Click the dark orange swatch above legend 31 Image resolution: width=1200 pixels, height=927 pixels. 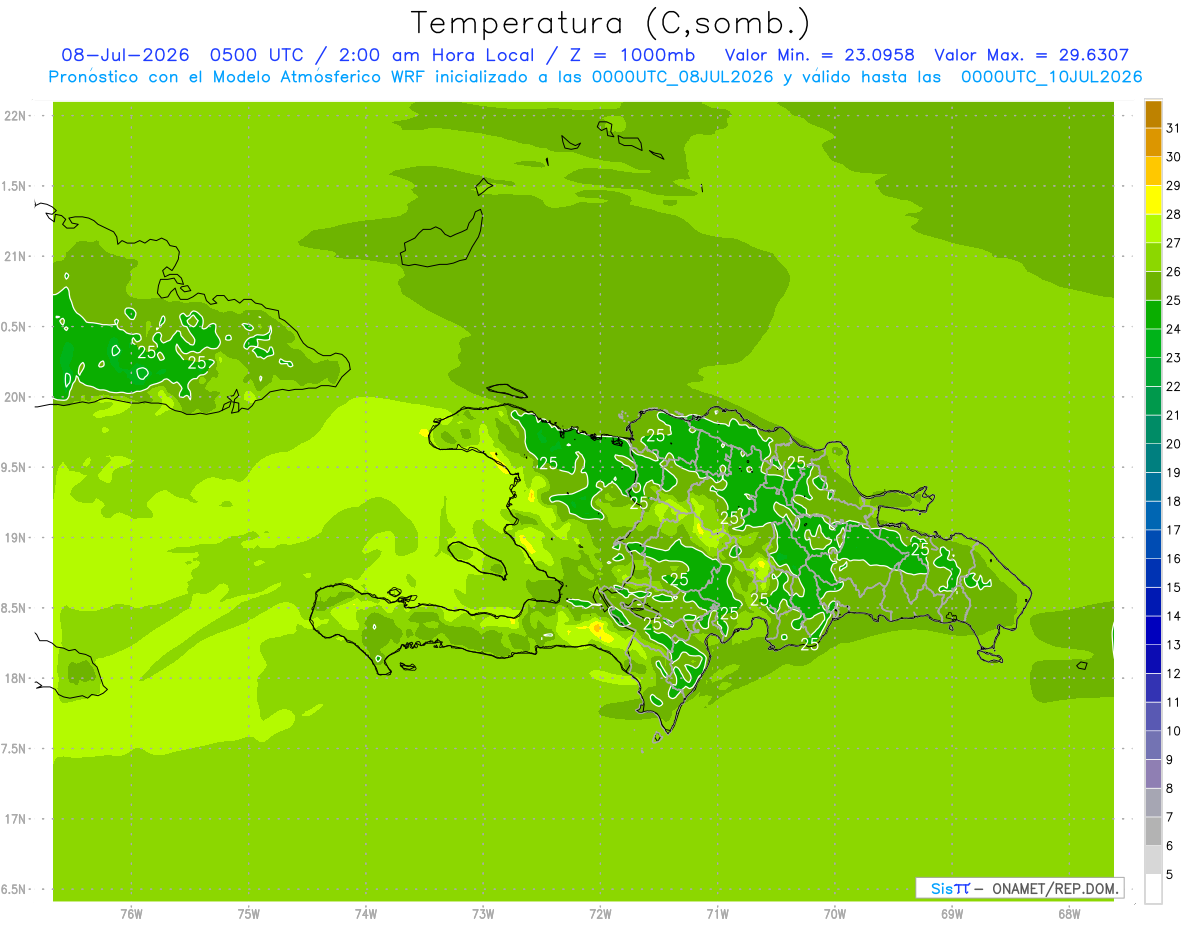point(1153,114)
